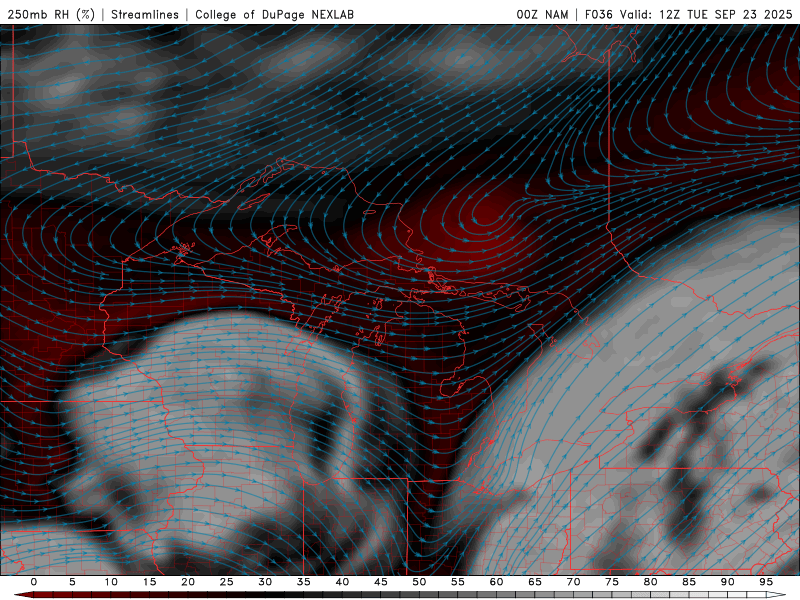
Task: Click the white high-RH end of color bar
Action: tap(776, 595)
